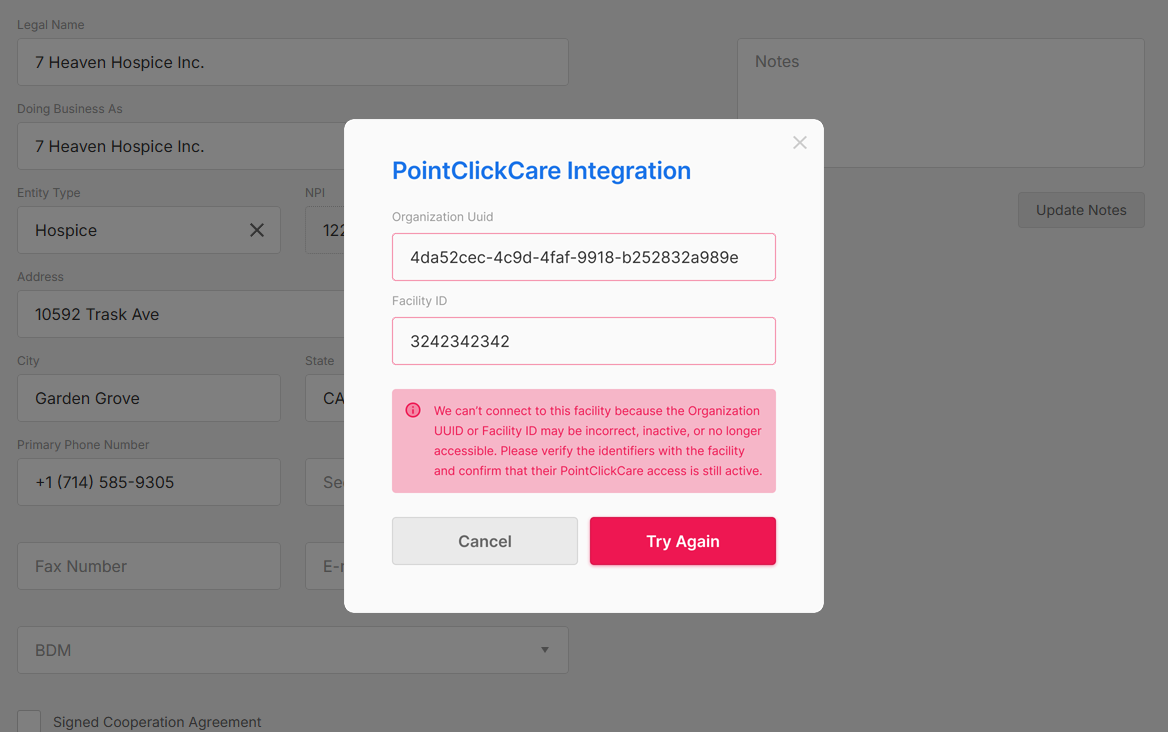Edit the Facility ID field

click(584, 341)
